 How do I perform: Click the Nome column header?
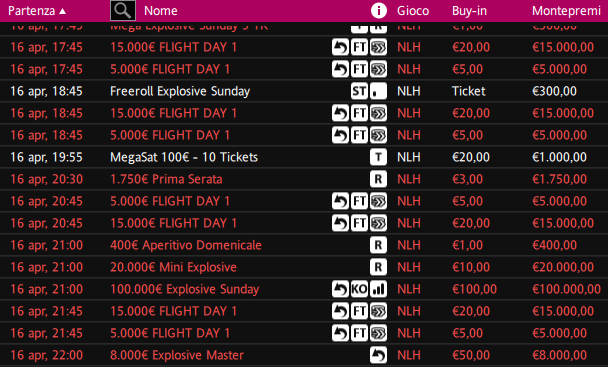click(x=161, y=11)
